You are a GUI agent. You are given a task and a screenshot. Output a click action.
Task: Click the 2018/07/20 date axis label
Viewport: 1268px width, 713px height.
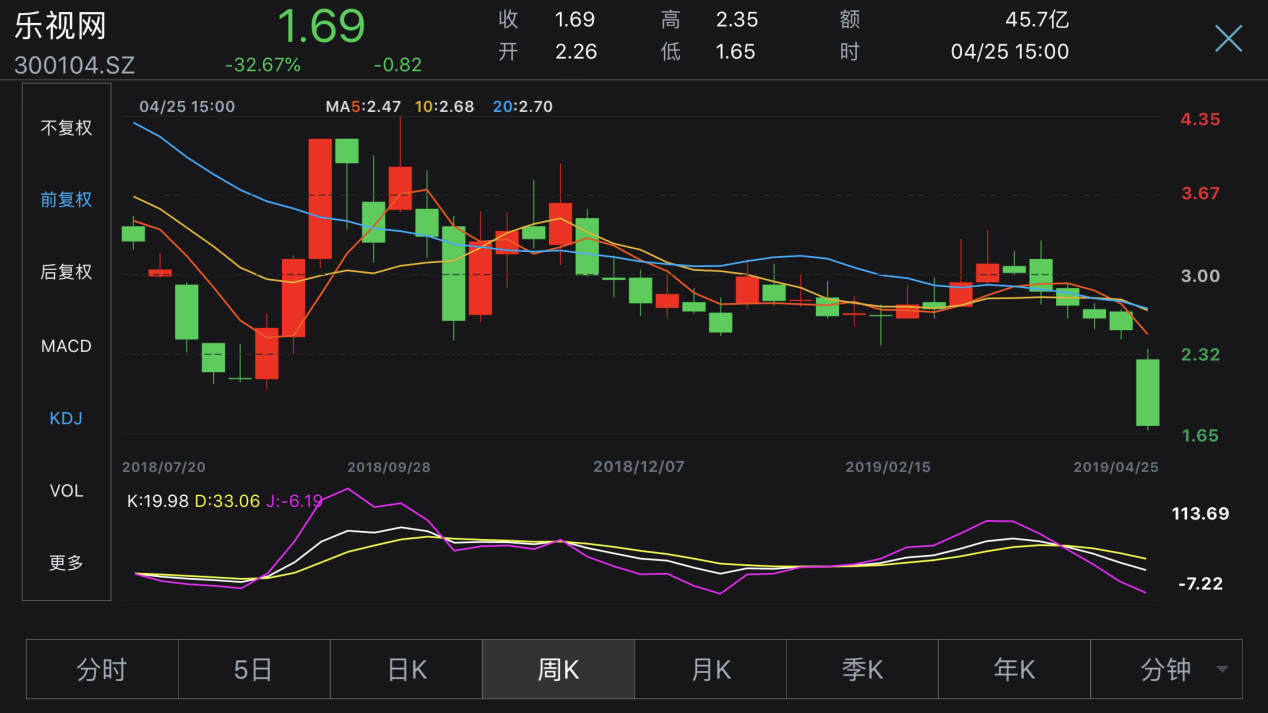click(164, 467)
